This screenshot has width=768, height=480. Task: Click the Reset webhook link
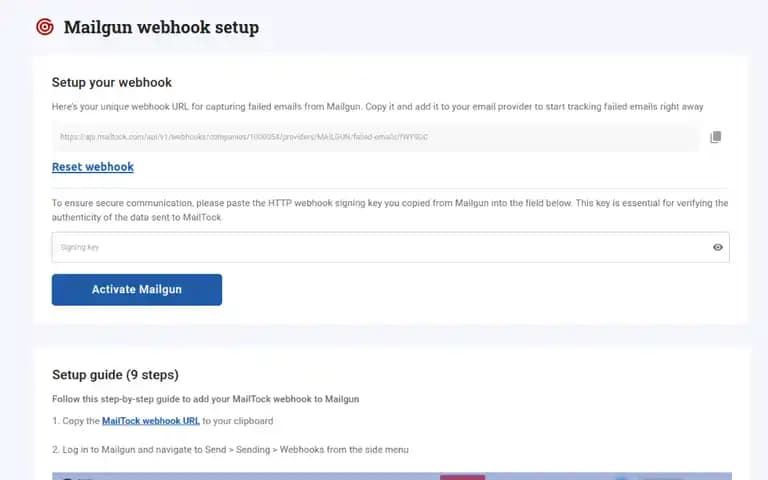[x=93, y=167]
